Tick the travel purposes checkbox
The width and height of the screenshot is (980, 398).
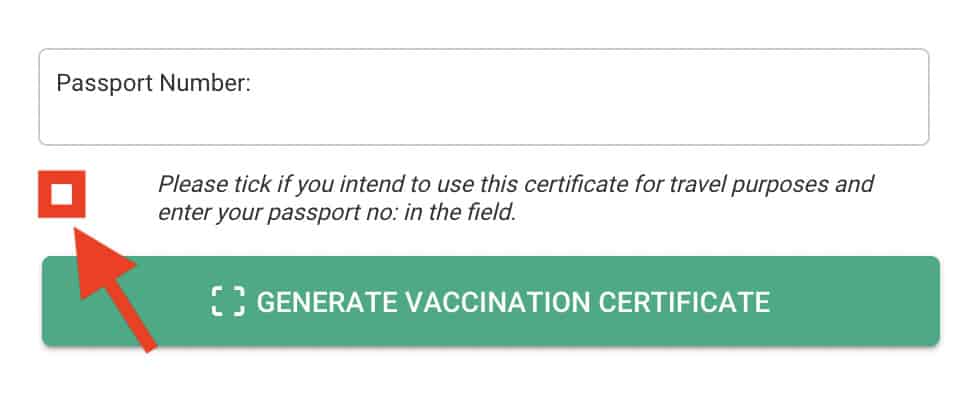[x=61, y=194]
